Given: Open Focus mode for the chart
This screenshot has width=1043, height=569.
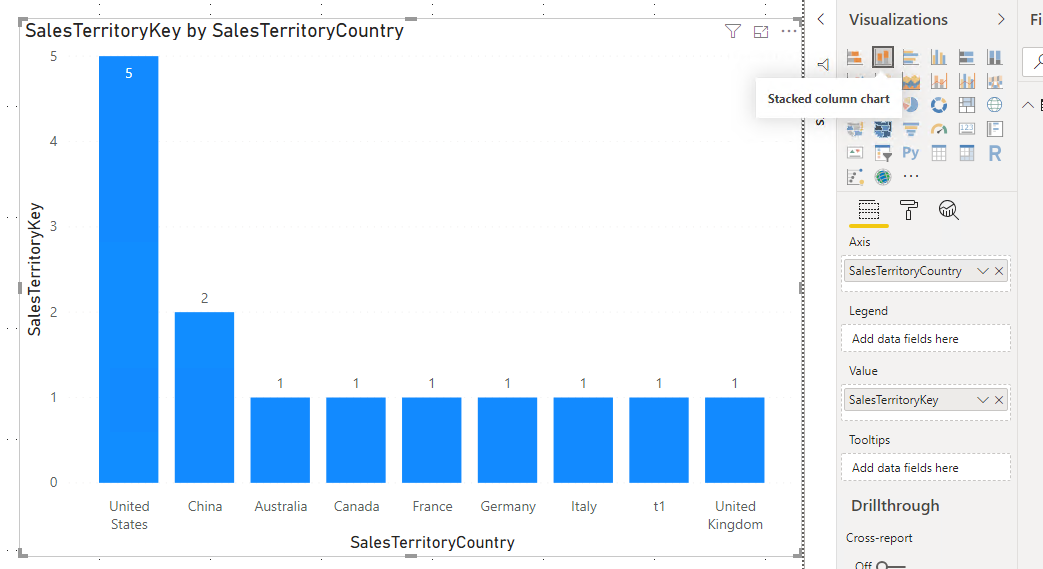Looking at the screenshot, I should click(761, 31).
